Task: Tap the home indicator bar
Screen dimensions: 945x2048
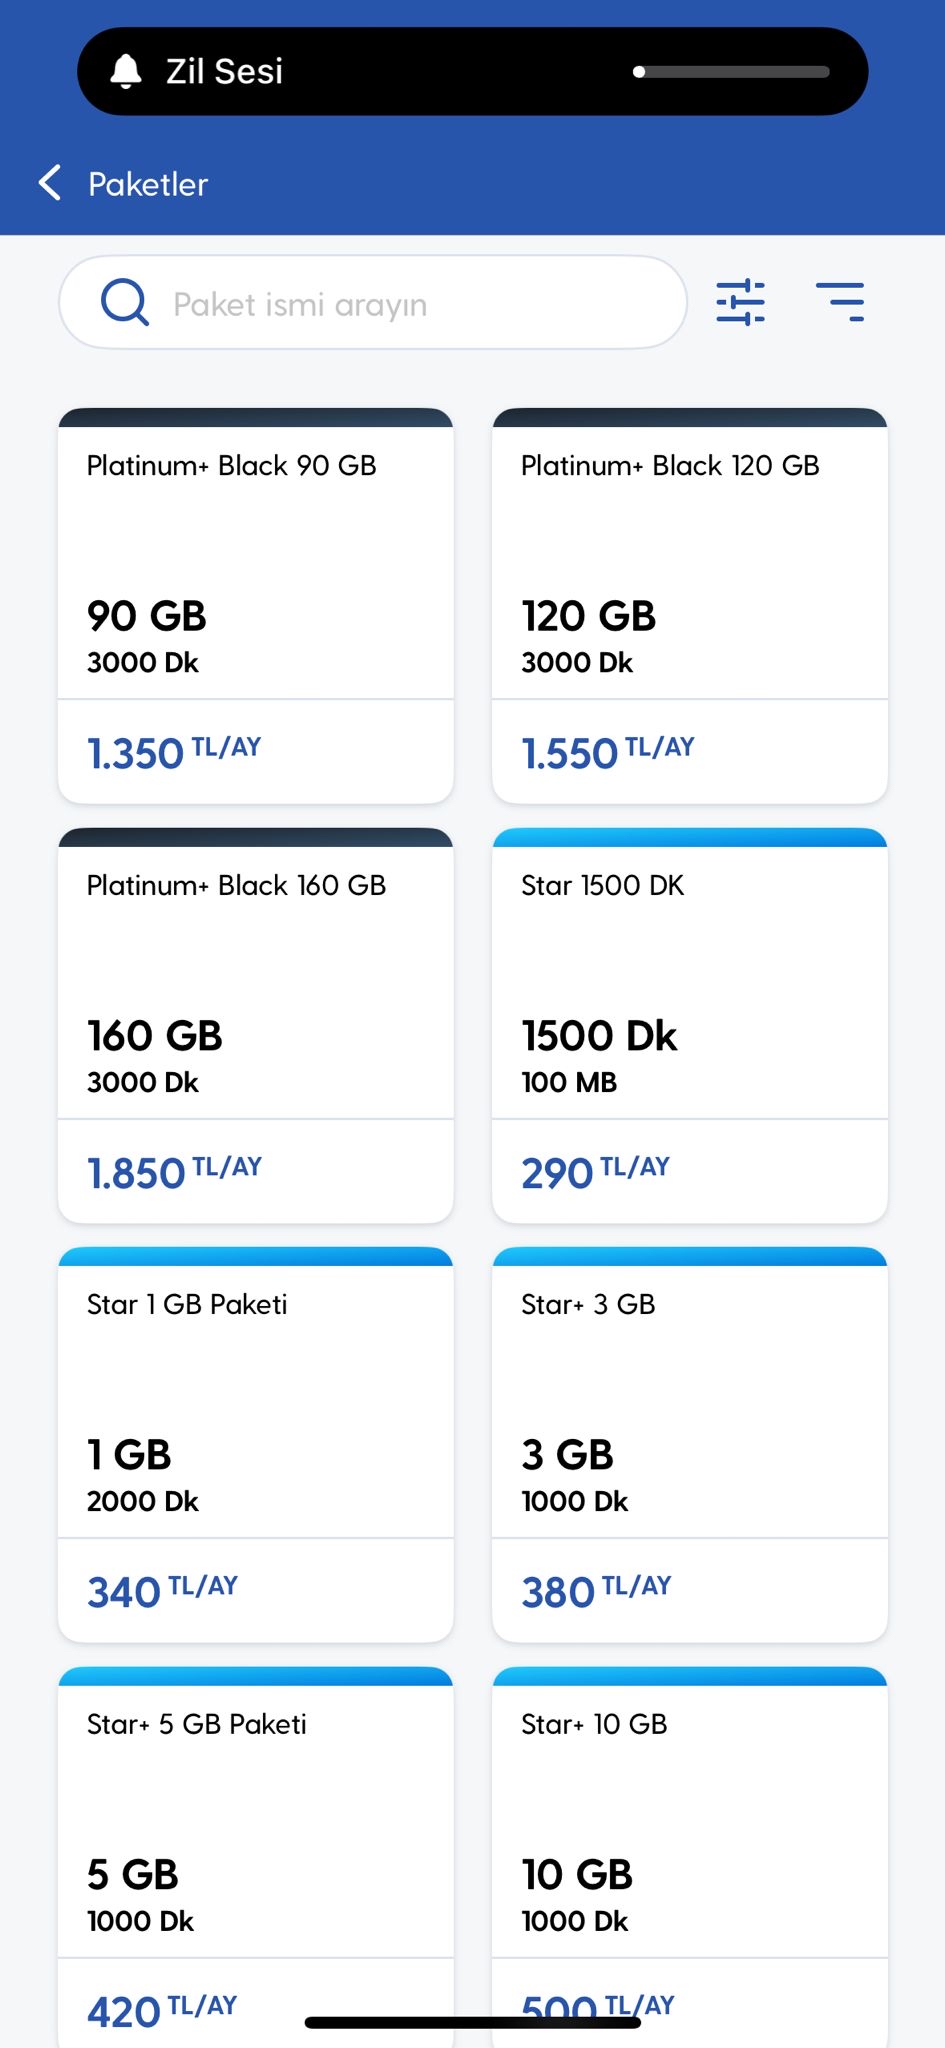Action: [472, 2022]
